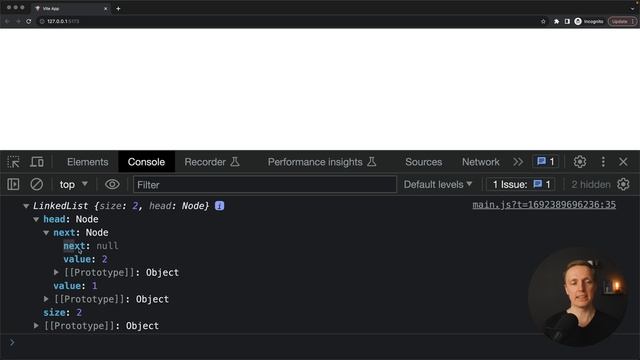Clear console with the ban icon
640x360 pixels.
[36, 184]
